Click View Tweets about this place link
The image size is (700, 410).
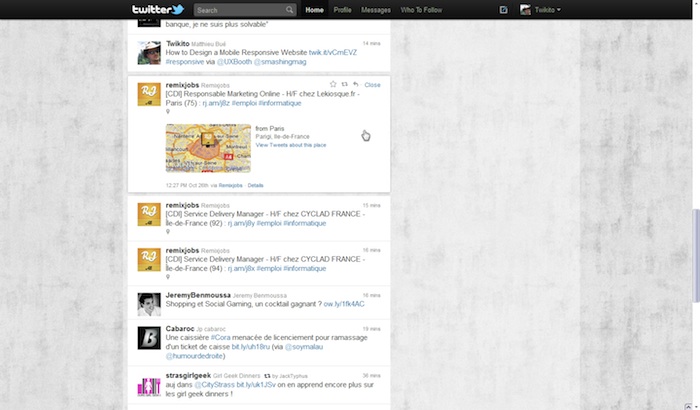point(291,145)
